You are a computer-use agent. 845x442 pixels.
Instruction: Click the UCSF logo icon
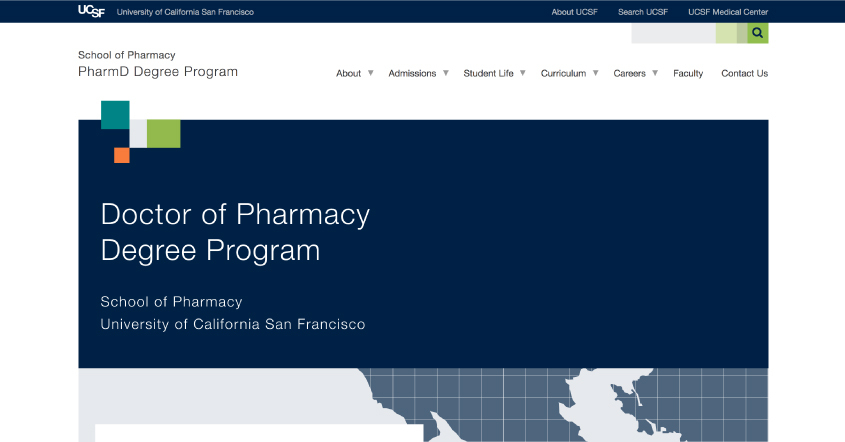pyautogui.click(x=92, y=11)
